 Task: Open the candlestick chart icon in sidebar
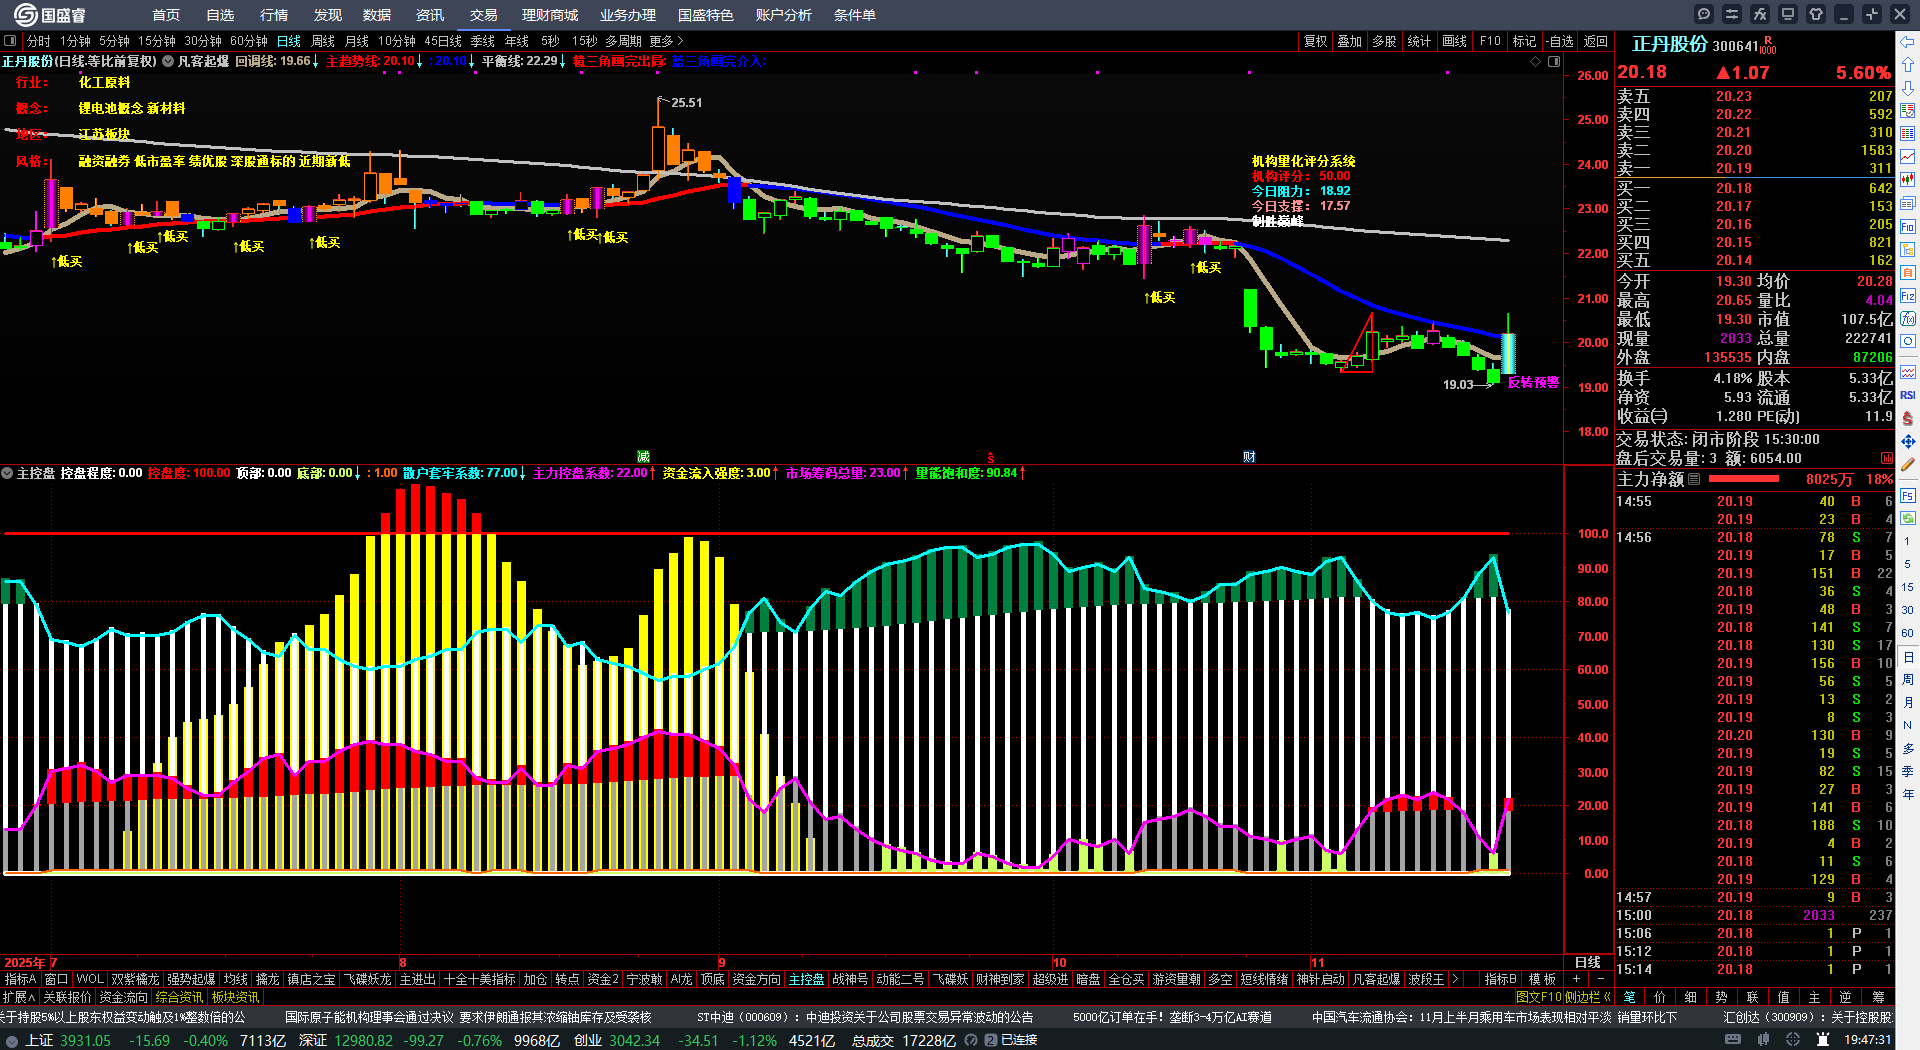(1908, 180)
